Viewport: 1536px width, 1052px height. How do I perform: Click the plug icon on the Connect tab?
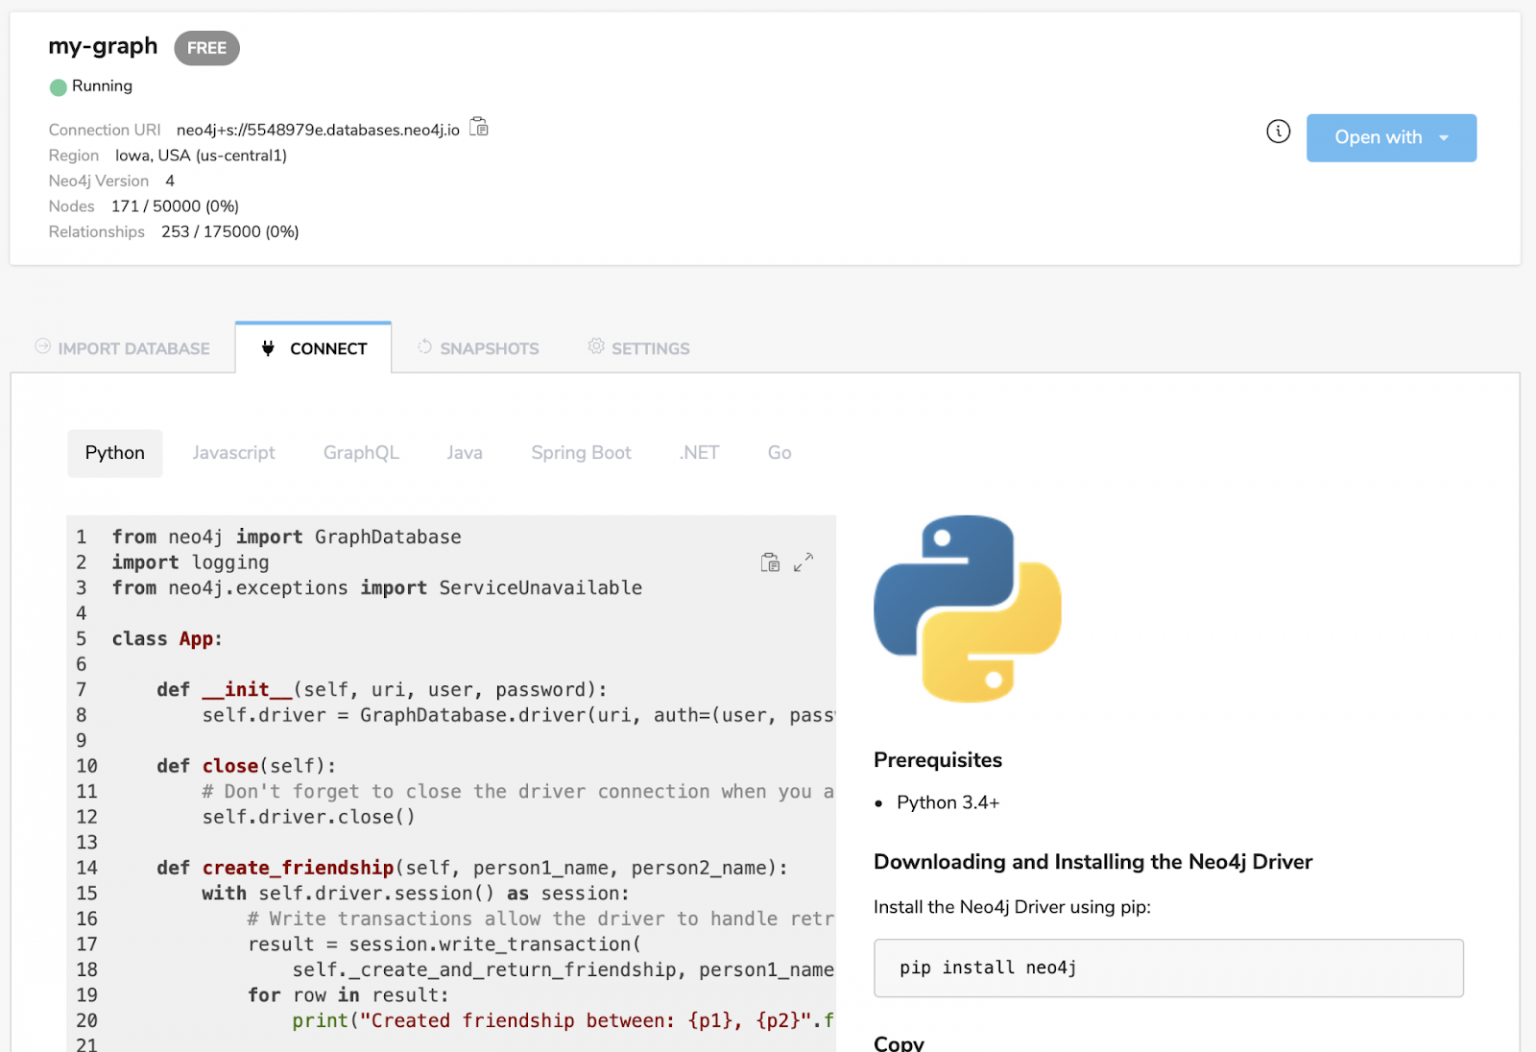pos(267,348)
